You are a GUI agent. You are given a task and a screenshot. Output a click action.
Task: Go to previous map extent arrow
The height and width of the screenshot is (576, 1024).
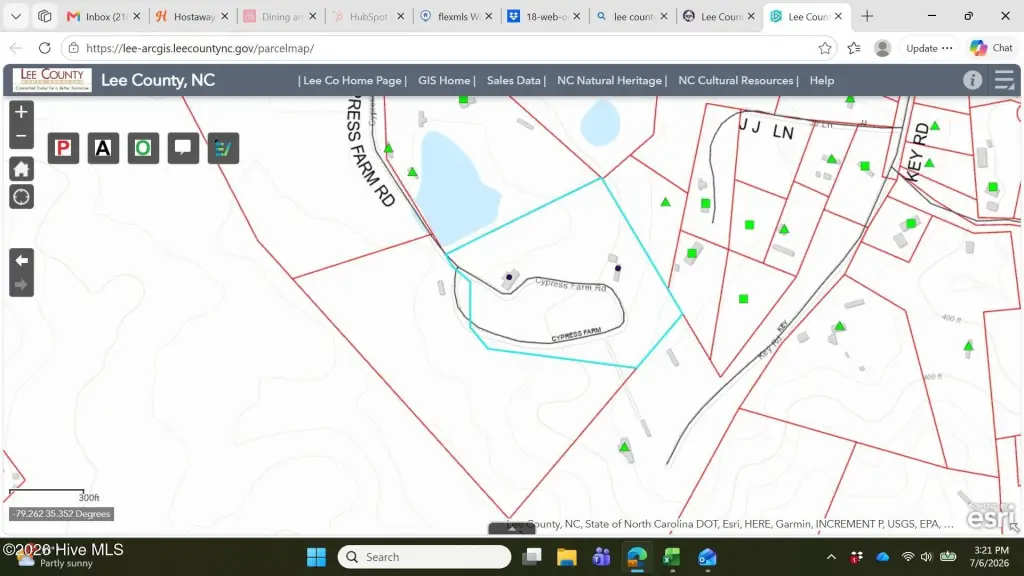pos(21,261)
